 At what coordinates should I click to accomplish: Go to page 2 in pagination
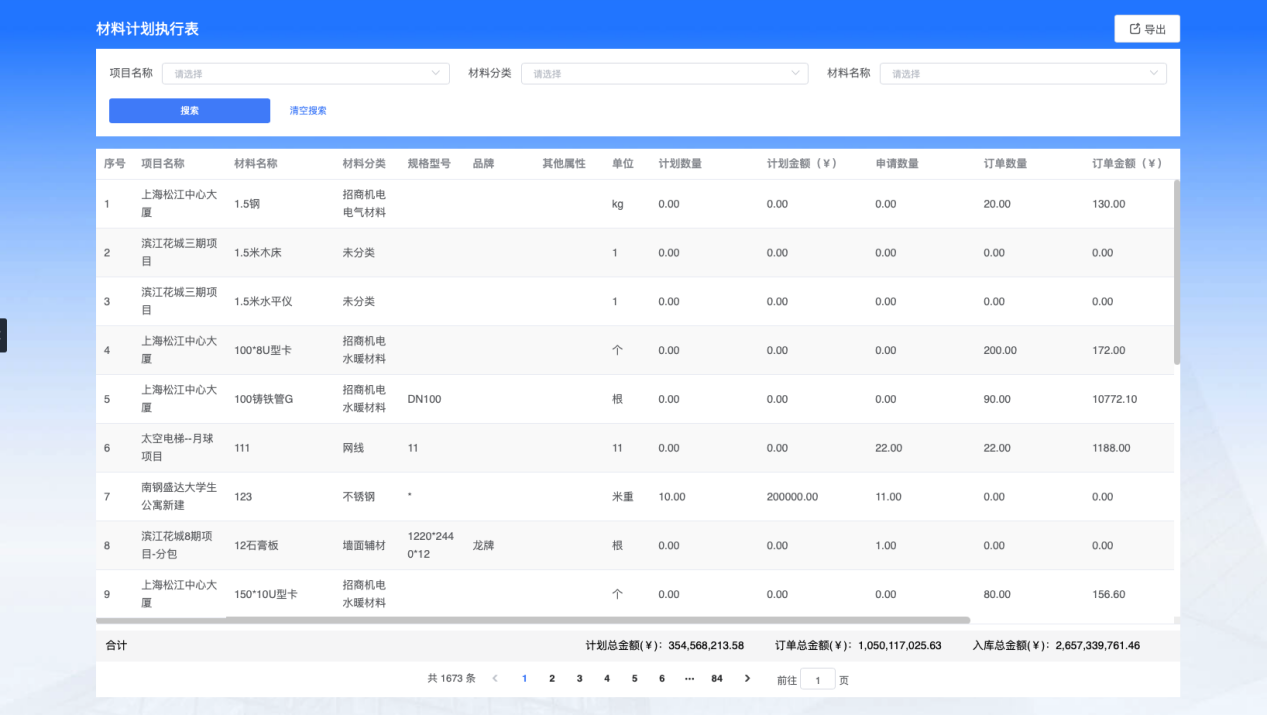point(552,678)
